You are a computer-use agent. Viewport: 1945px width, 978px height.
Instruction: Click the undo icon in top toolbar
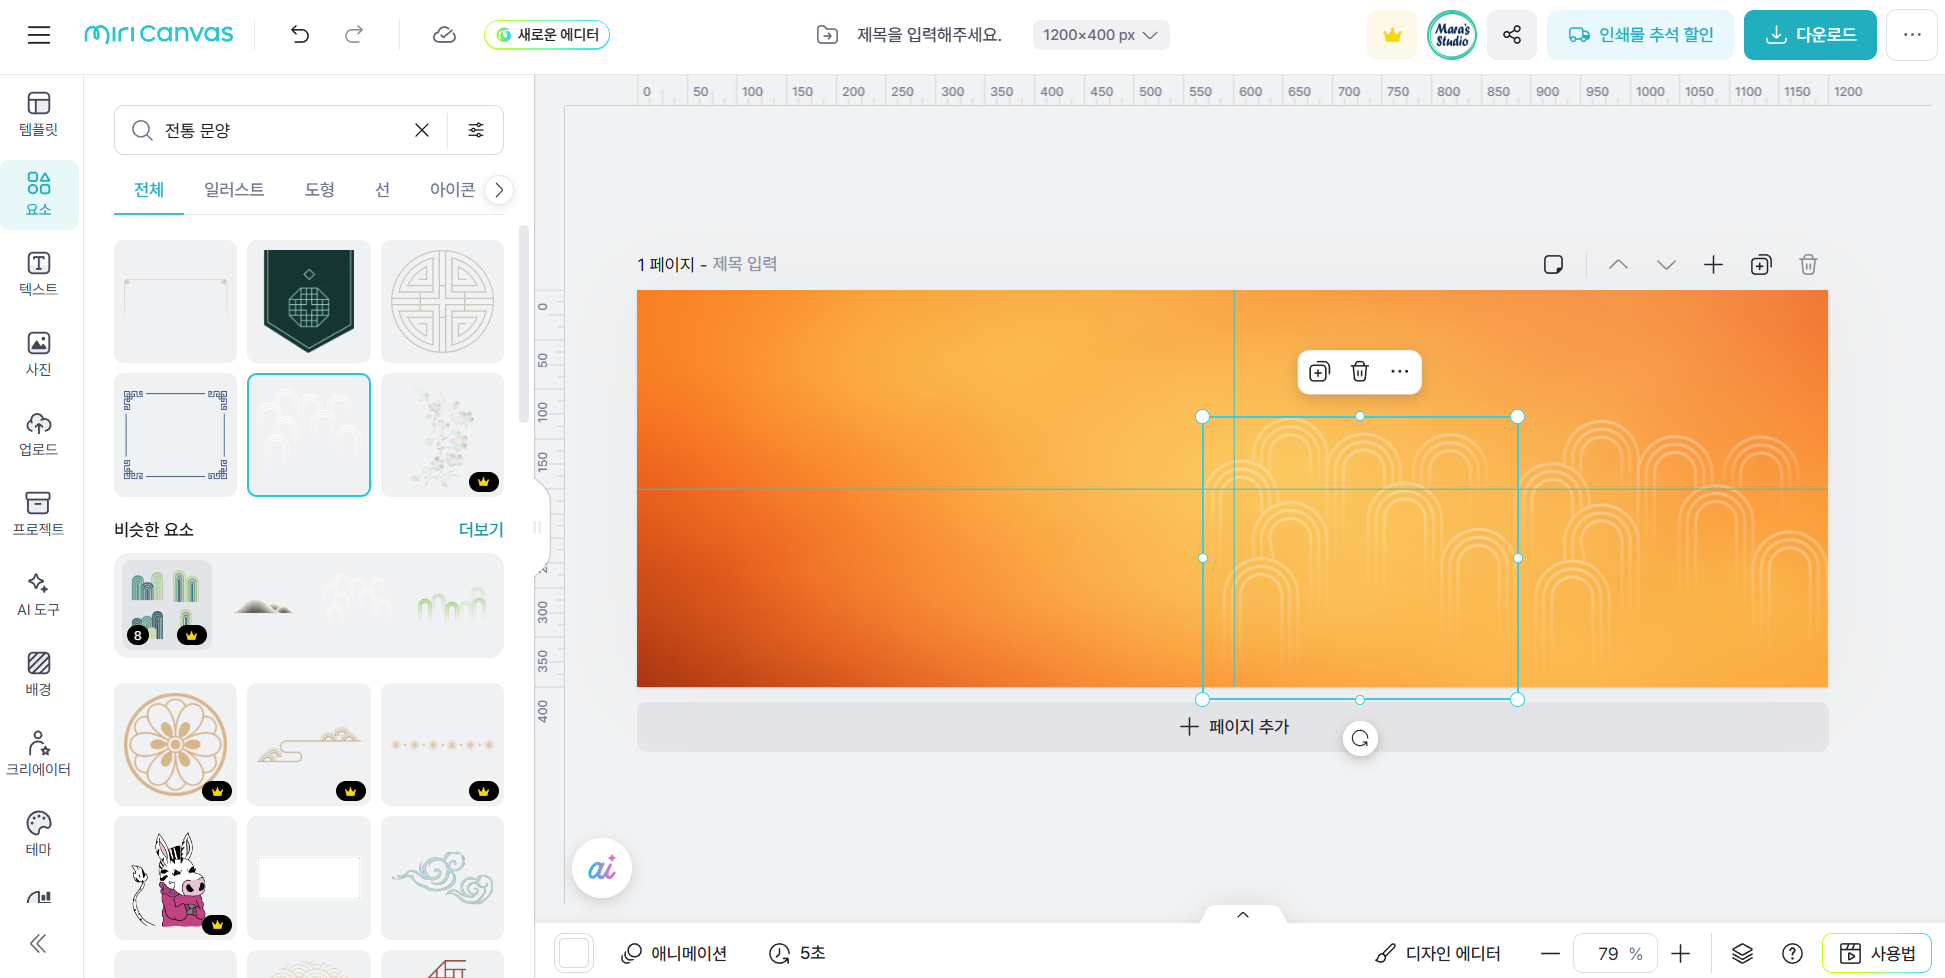pos(299,34)
